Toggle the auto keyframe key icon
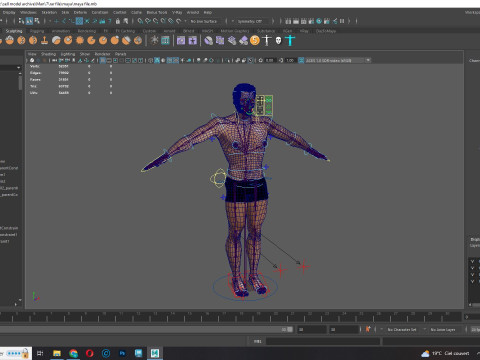 point(368,329)
